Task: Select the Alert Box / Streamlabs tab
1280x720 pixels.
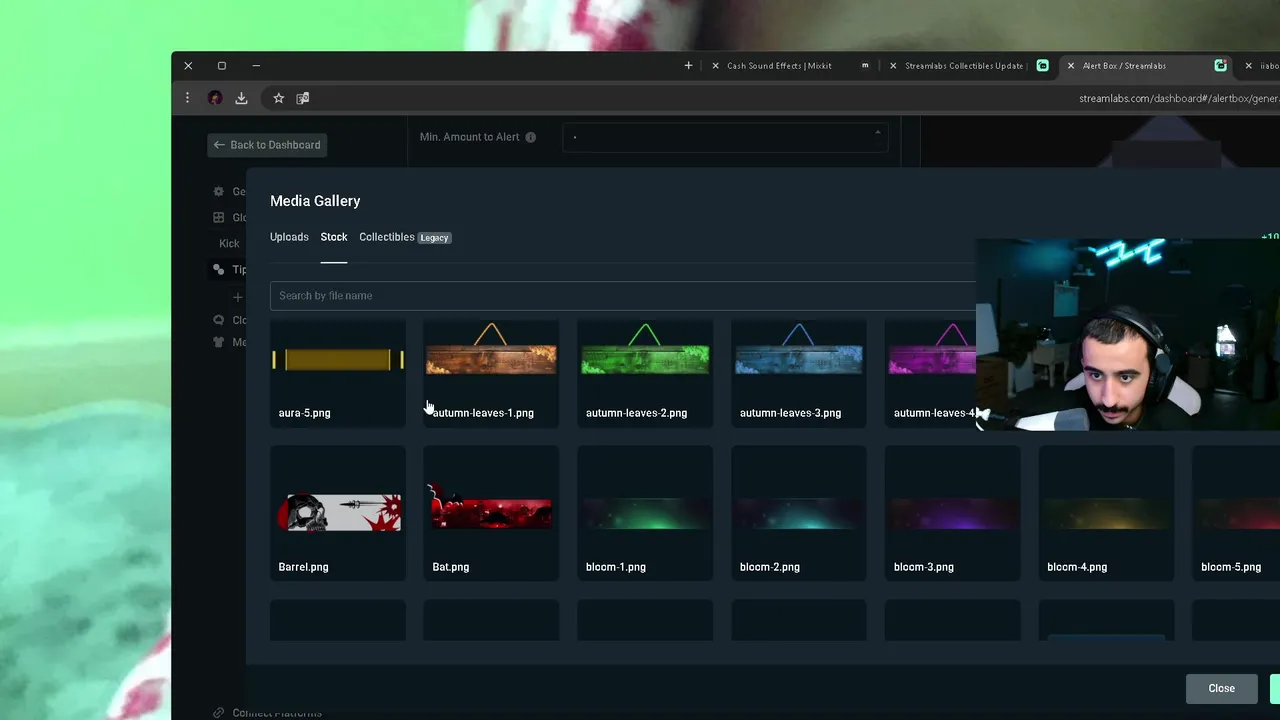Action: pyautogui.click(x=1124, y=66)
